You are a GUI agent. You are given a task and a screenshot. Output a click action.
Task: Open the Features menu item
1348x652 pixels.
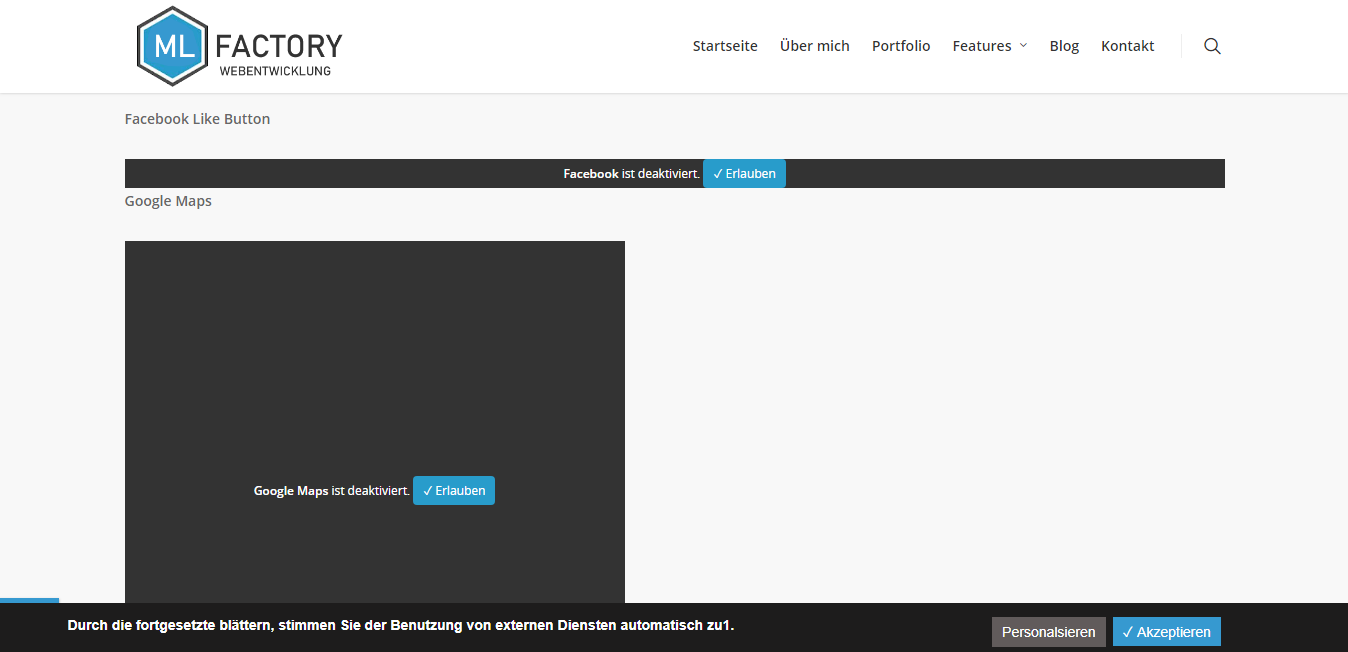point(981,46)
